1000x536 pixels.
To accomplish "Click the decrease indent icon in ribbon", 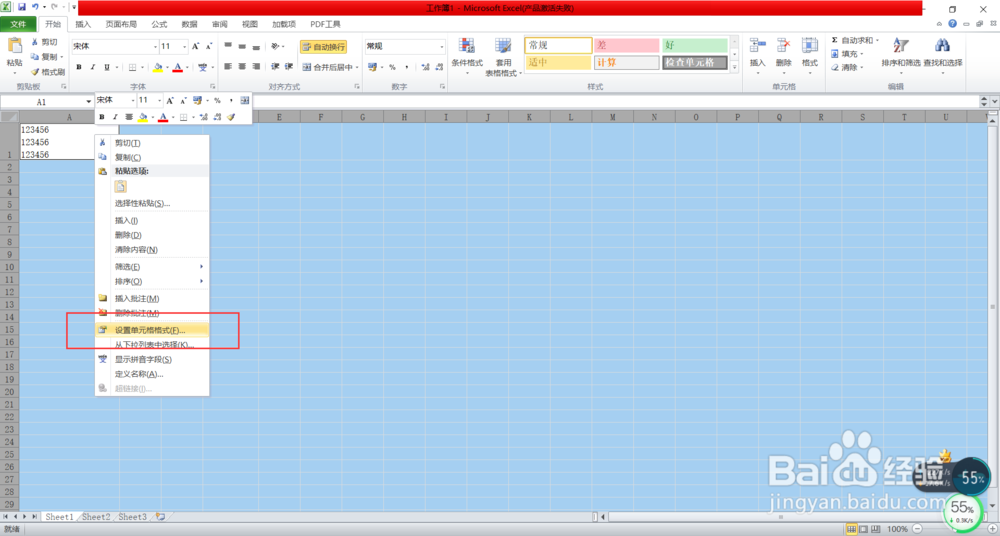I will tap(275, 67).
